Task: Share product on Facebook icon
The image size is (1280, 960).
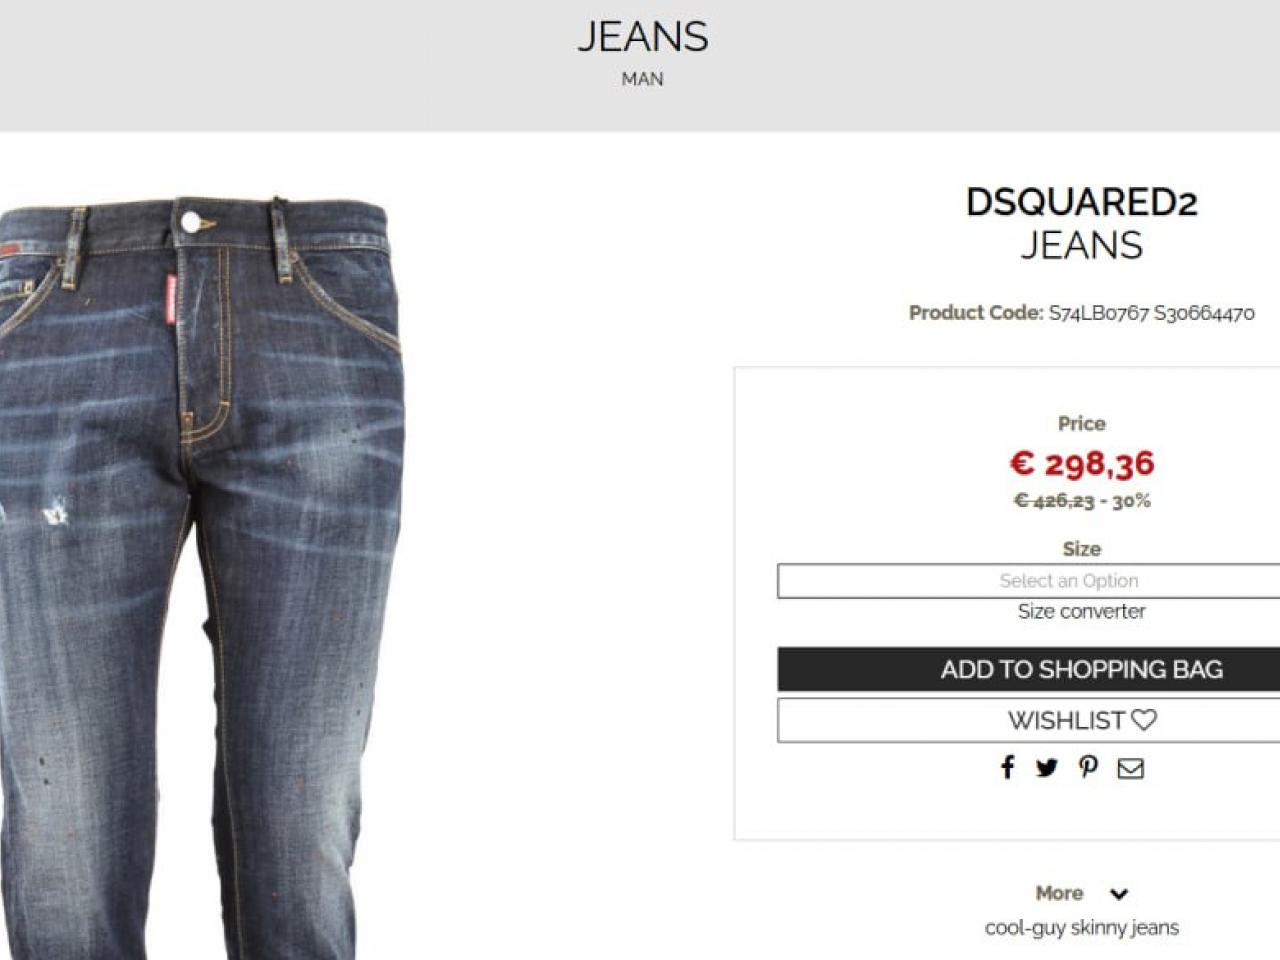Action: coord(1007,767)
